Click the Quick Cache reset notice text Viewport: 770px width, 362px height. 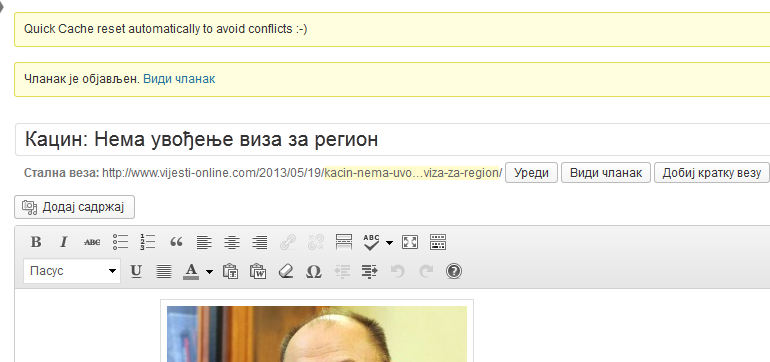click(x=165, y=29)
